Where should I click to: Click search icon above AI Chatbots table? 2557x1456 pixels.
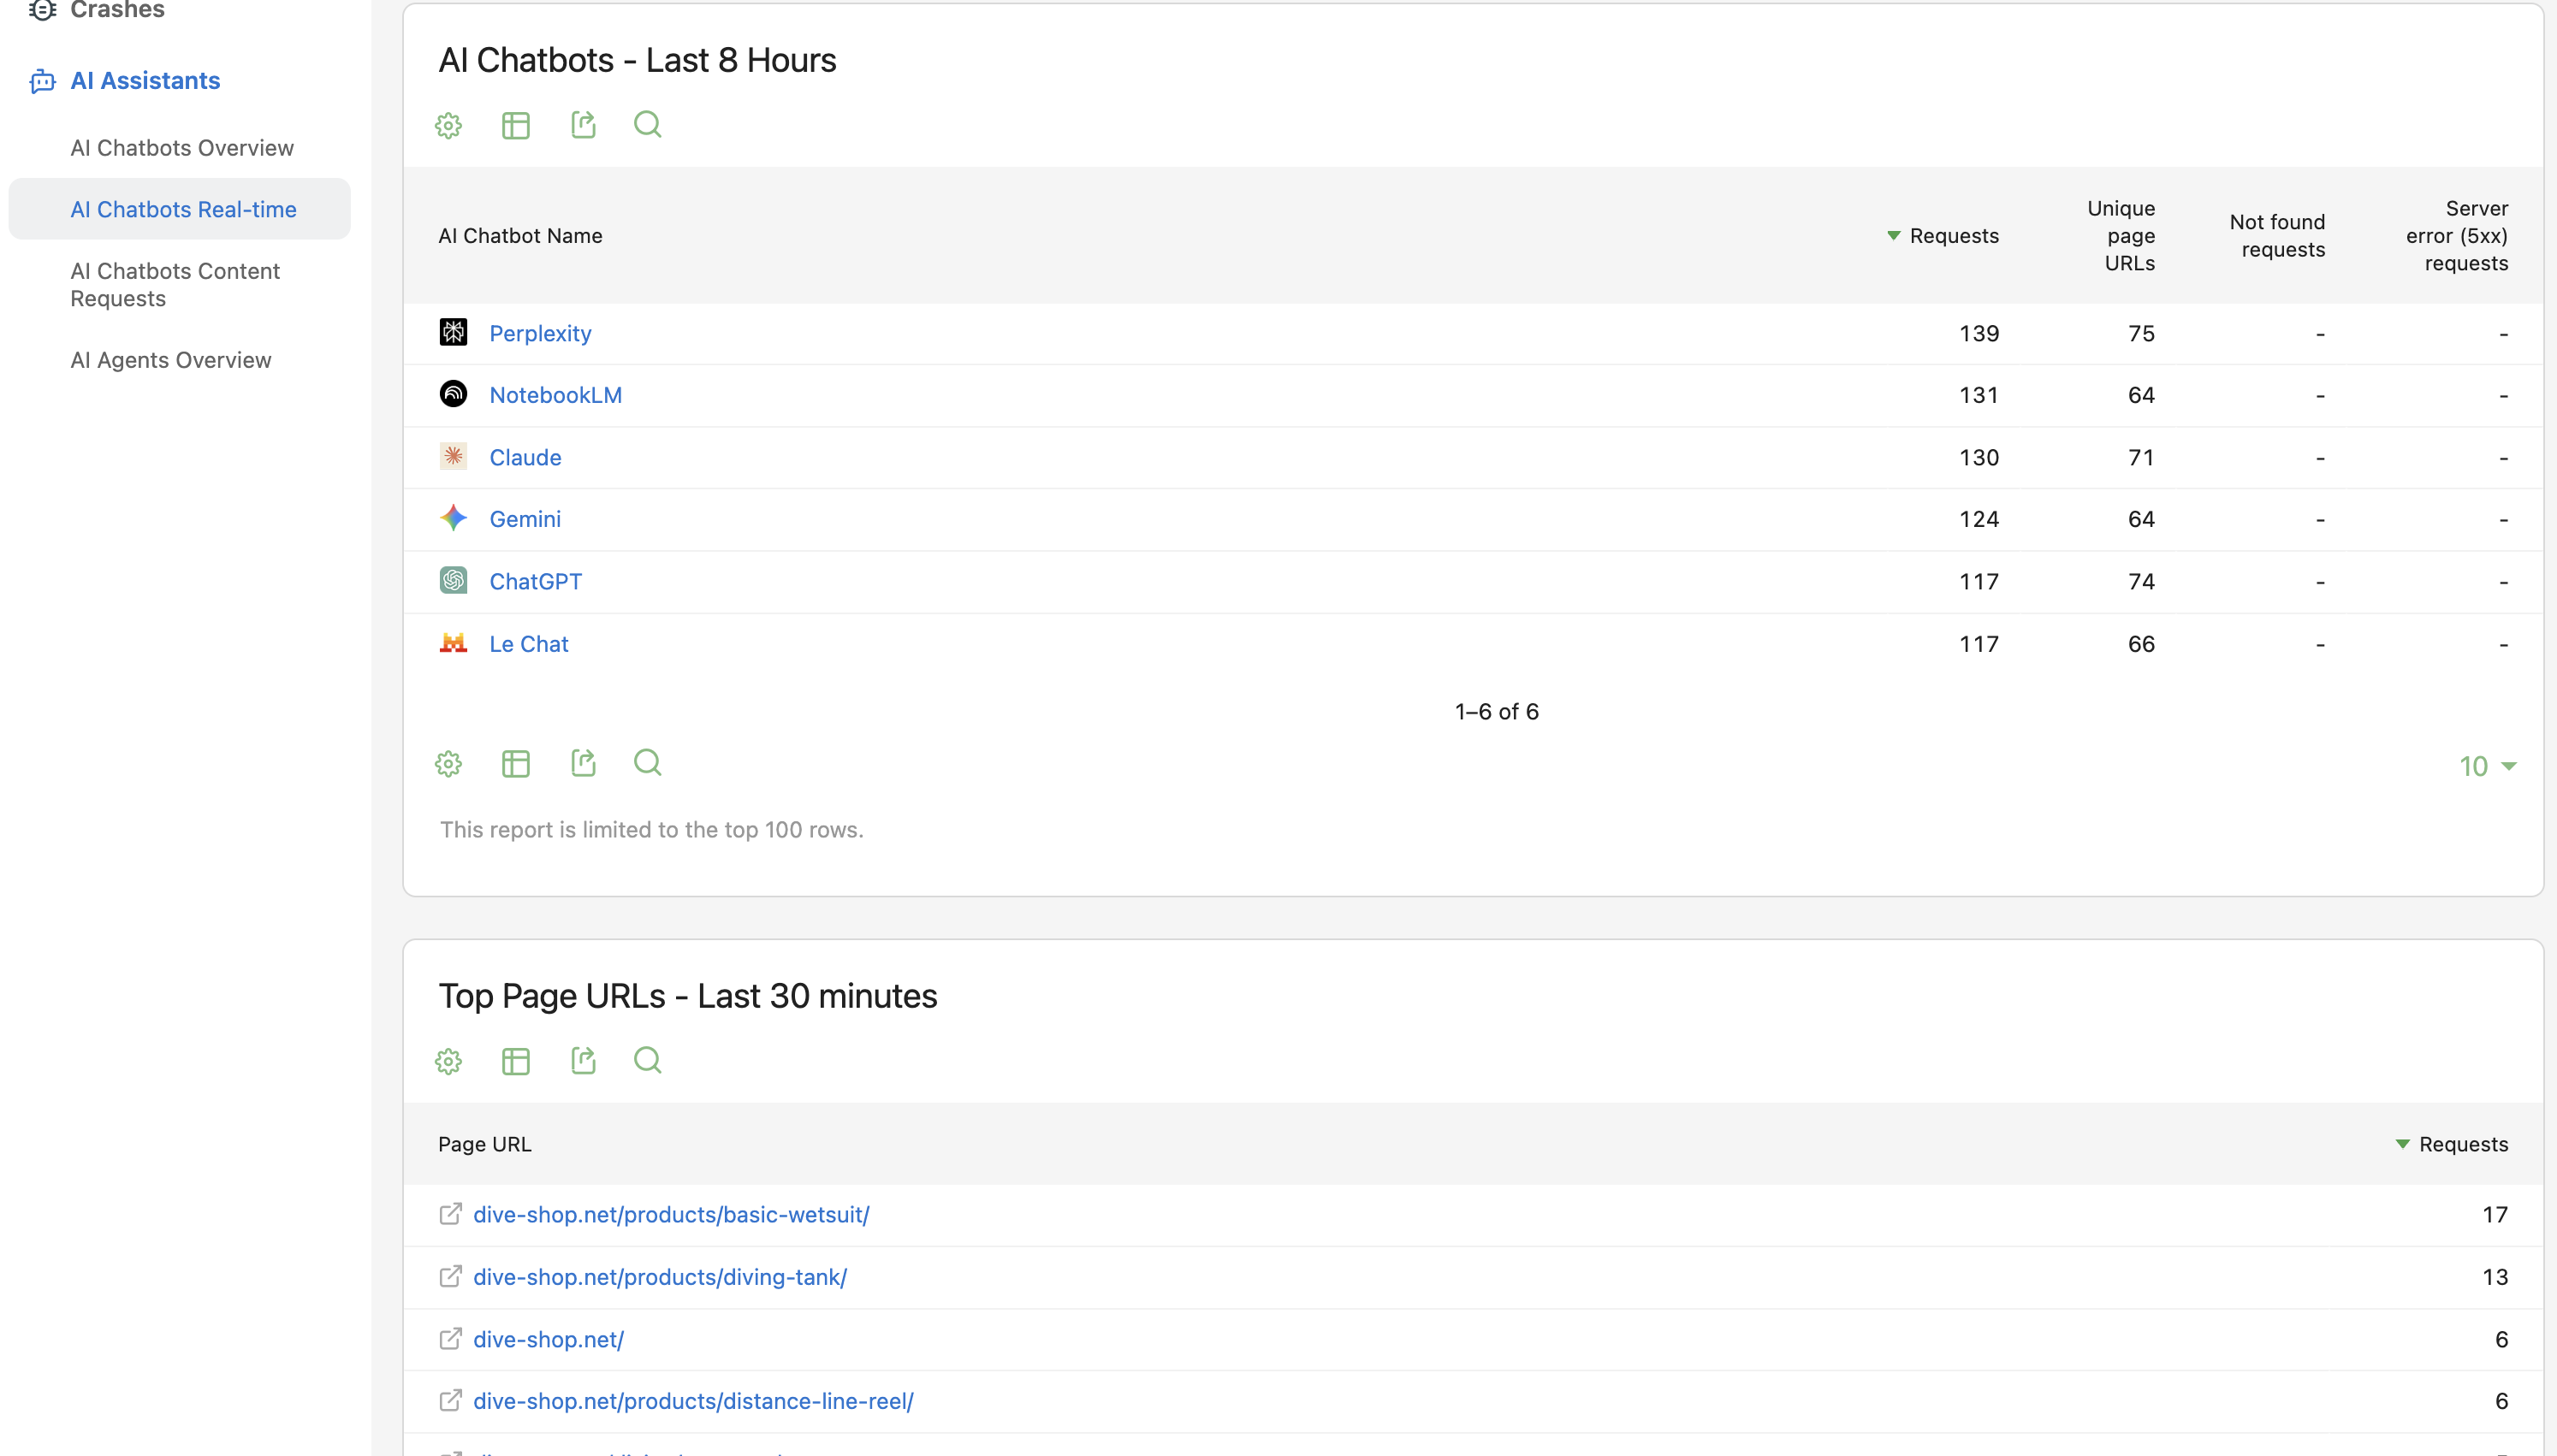click(x=648, y=124)
